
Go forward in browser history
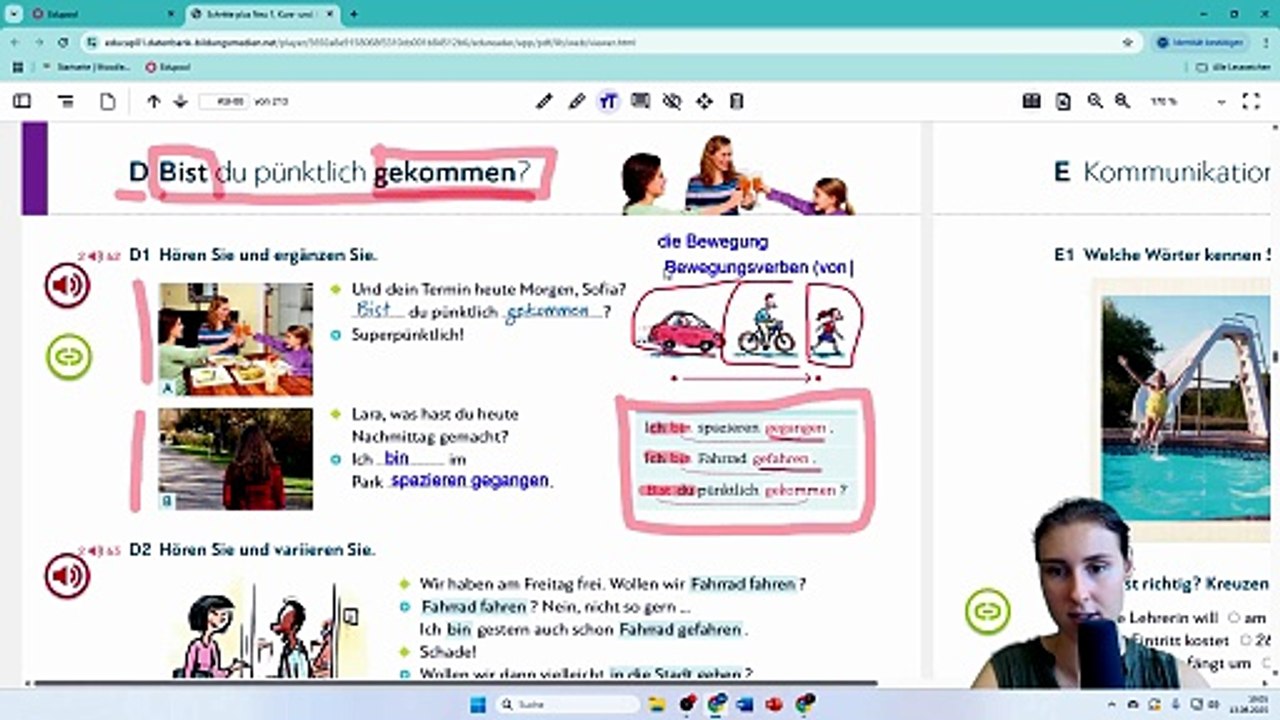(39, 42)
